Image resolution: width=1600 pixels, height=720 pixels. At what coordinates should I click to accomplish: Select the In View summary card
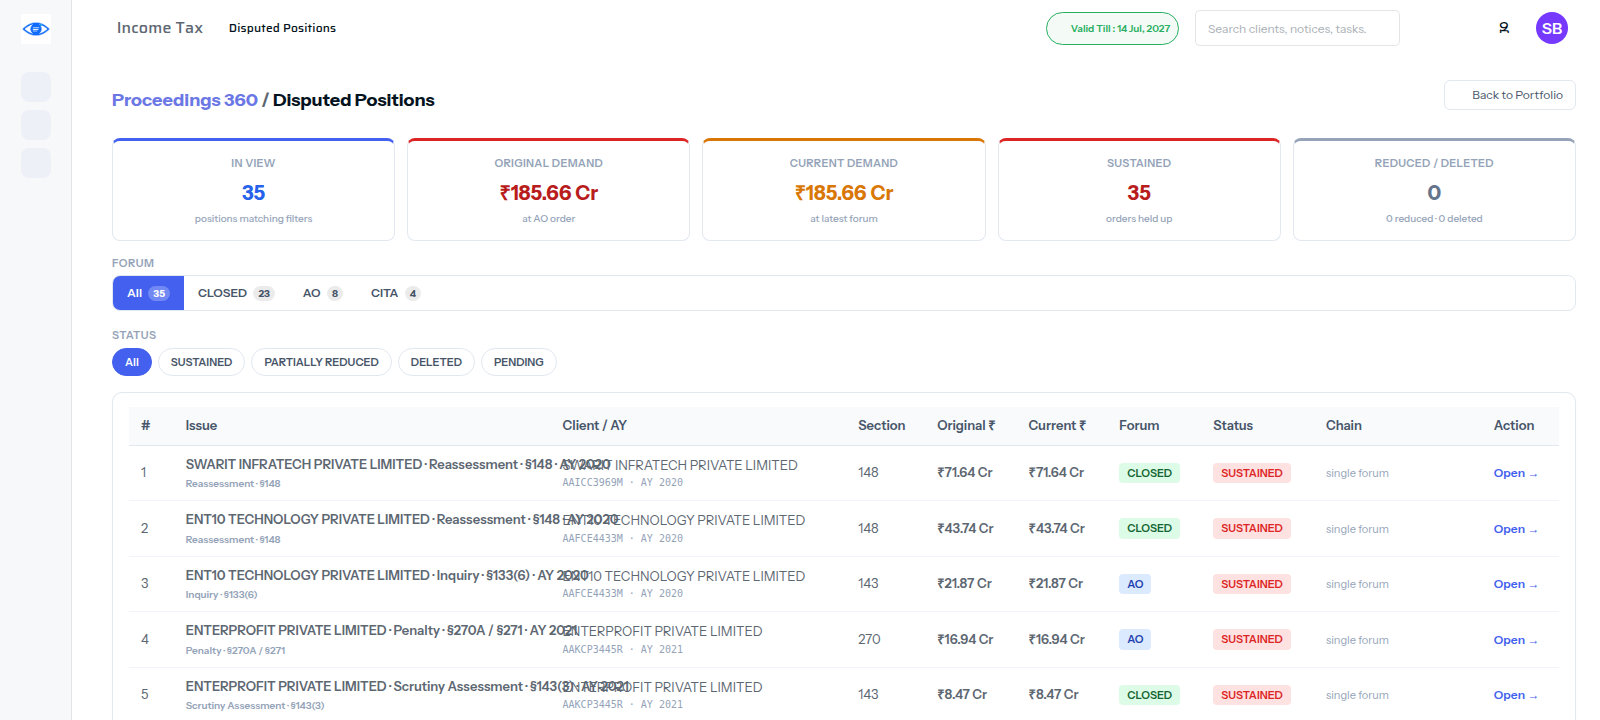253,190
